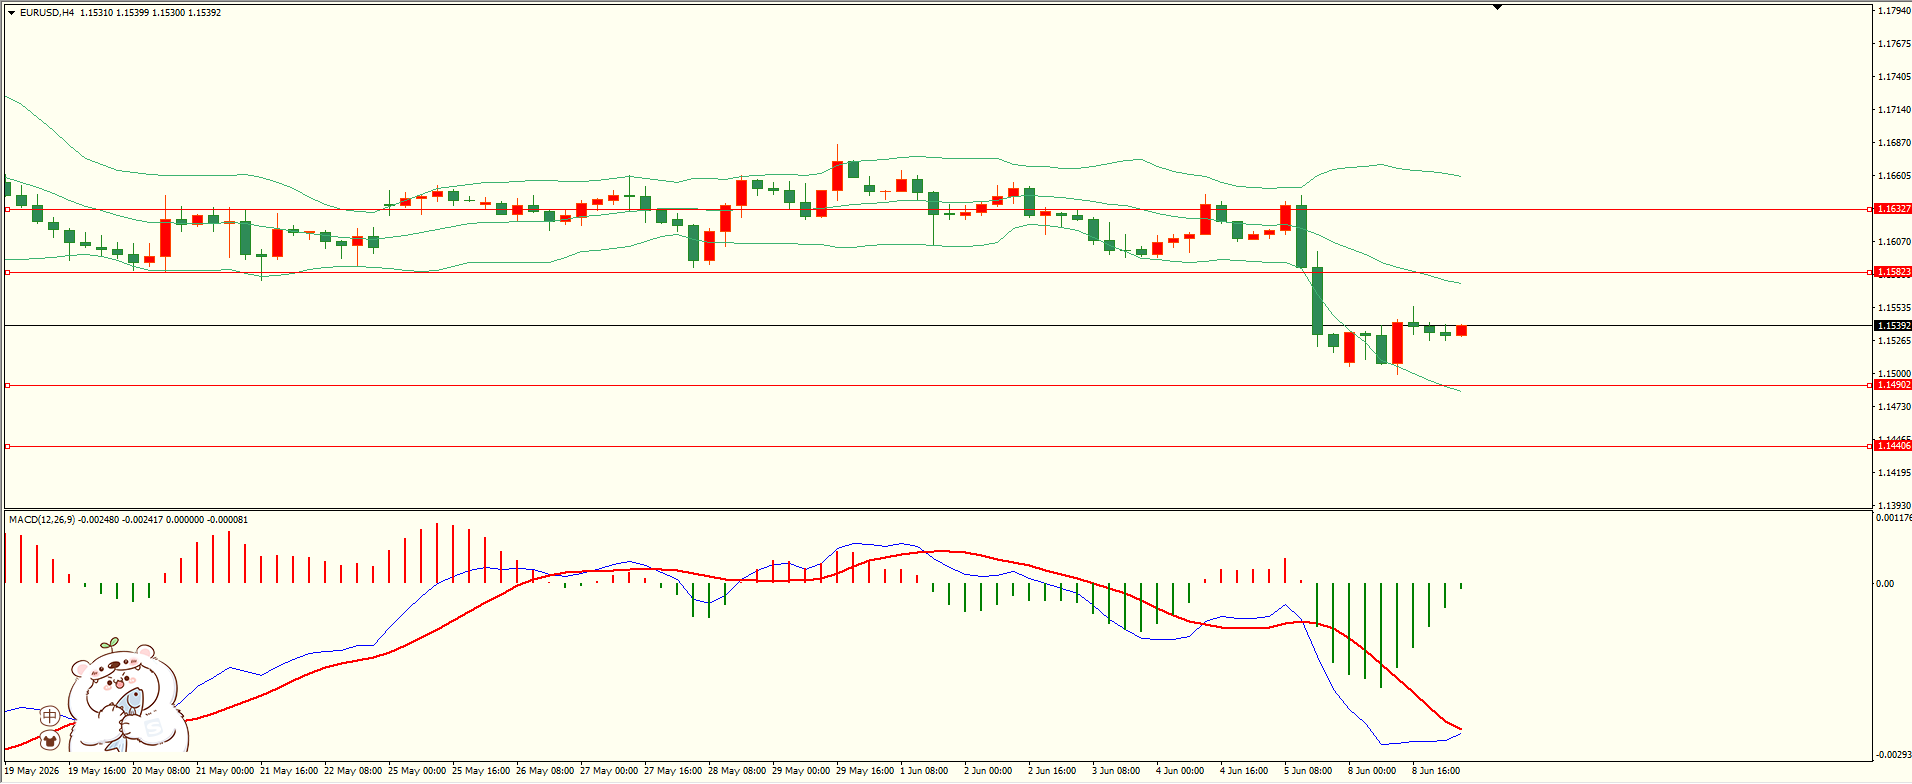The image size is (1912, 784).
Task: Select left anchor handle of 1.15823 line
Action: 7,272
